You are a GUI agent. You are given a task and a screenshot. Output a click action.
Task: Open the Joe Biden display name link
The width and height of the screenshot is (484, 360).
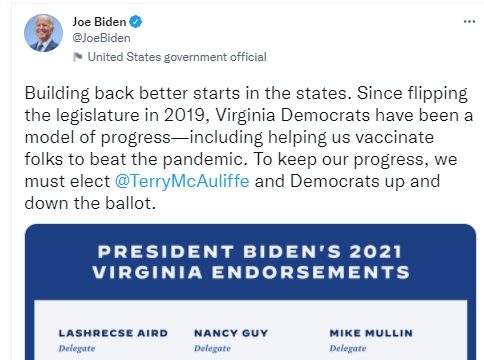pos(99,22)
